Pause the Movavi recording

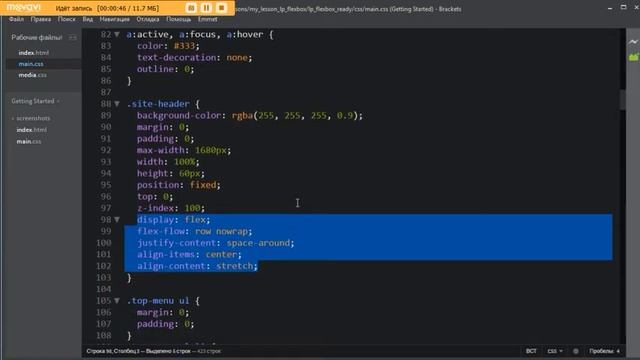(x=206, y=8)
